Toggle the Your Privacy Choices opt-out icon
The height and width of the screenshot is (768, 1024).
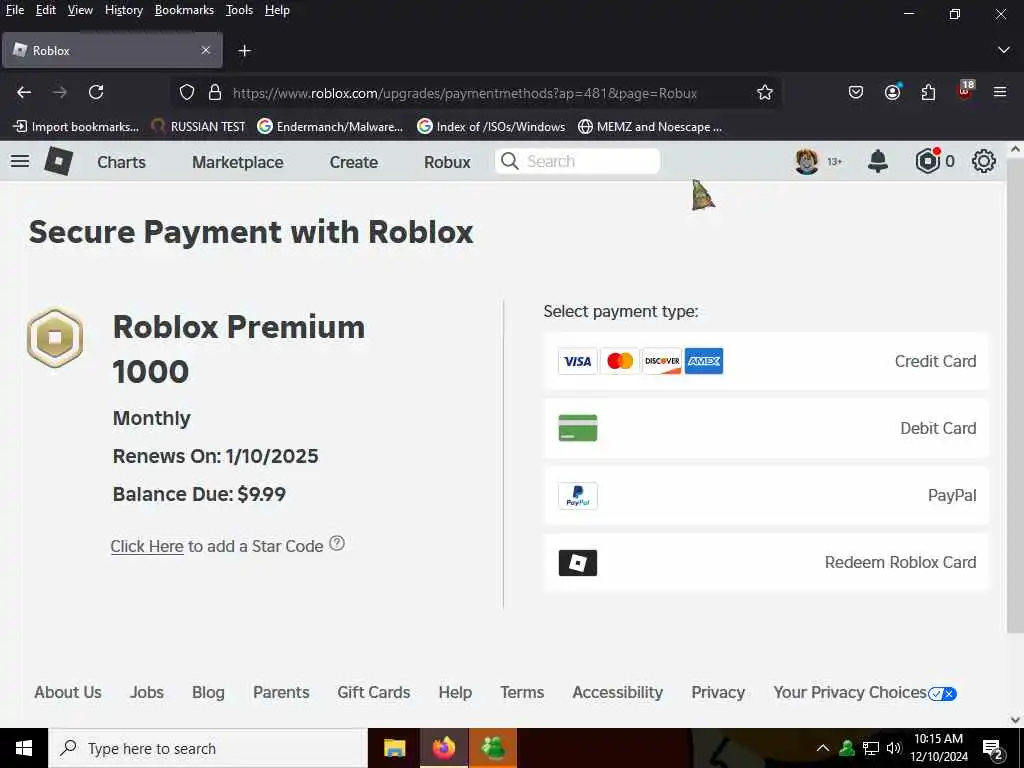tap(942, 694)
